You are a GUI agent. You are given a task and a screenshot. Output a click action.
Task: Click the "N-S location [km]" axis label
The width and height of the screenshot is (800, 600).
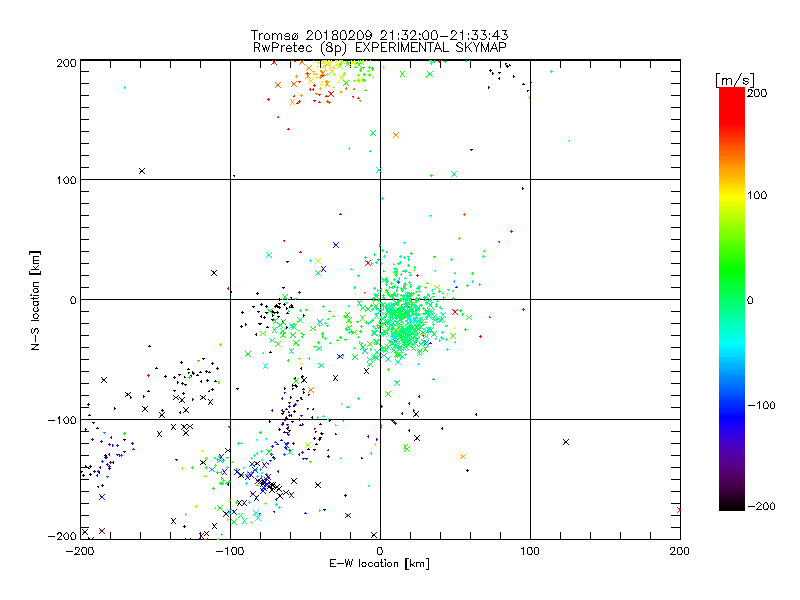coord(35,300)
